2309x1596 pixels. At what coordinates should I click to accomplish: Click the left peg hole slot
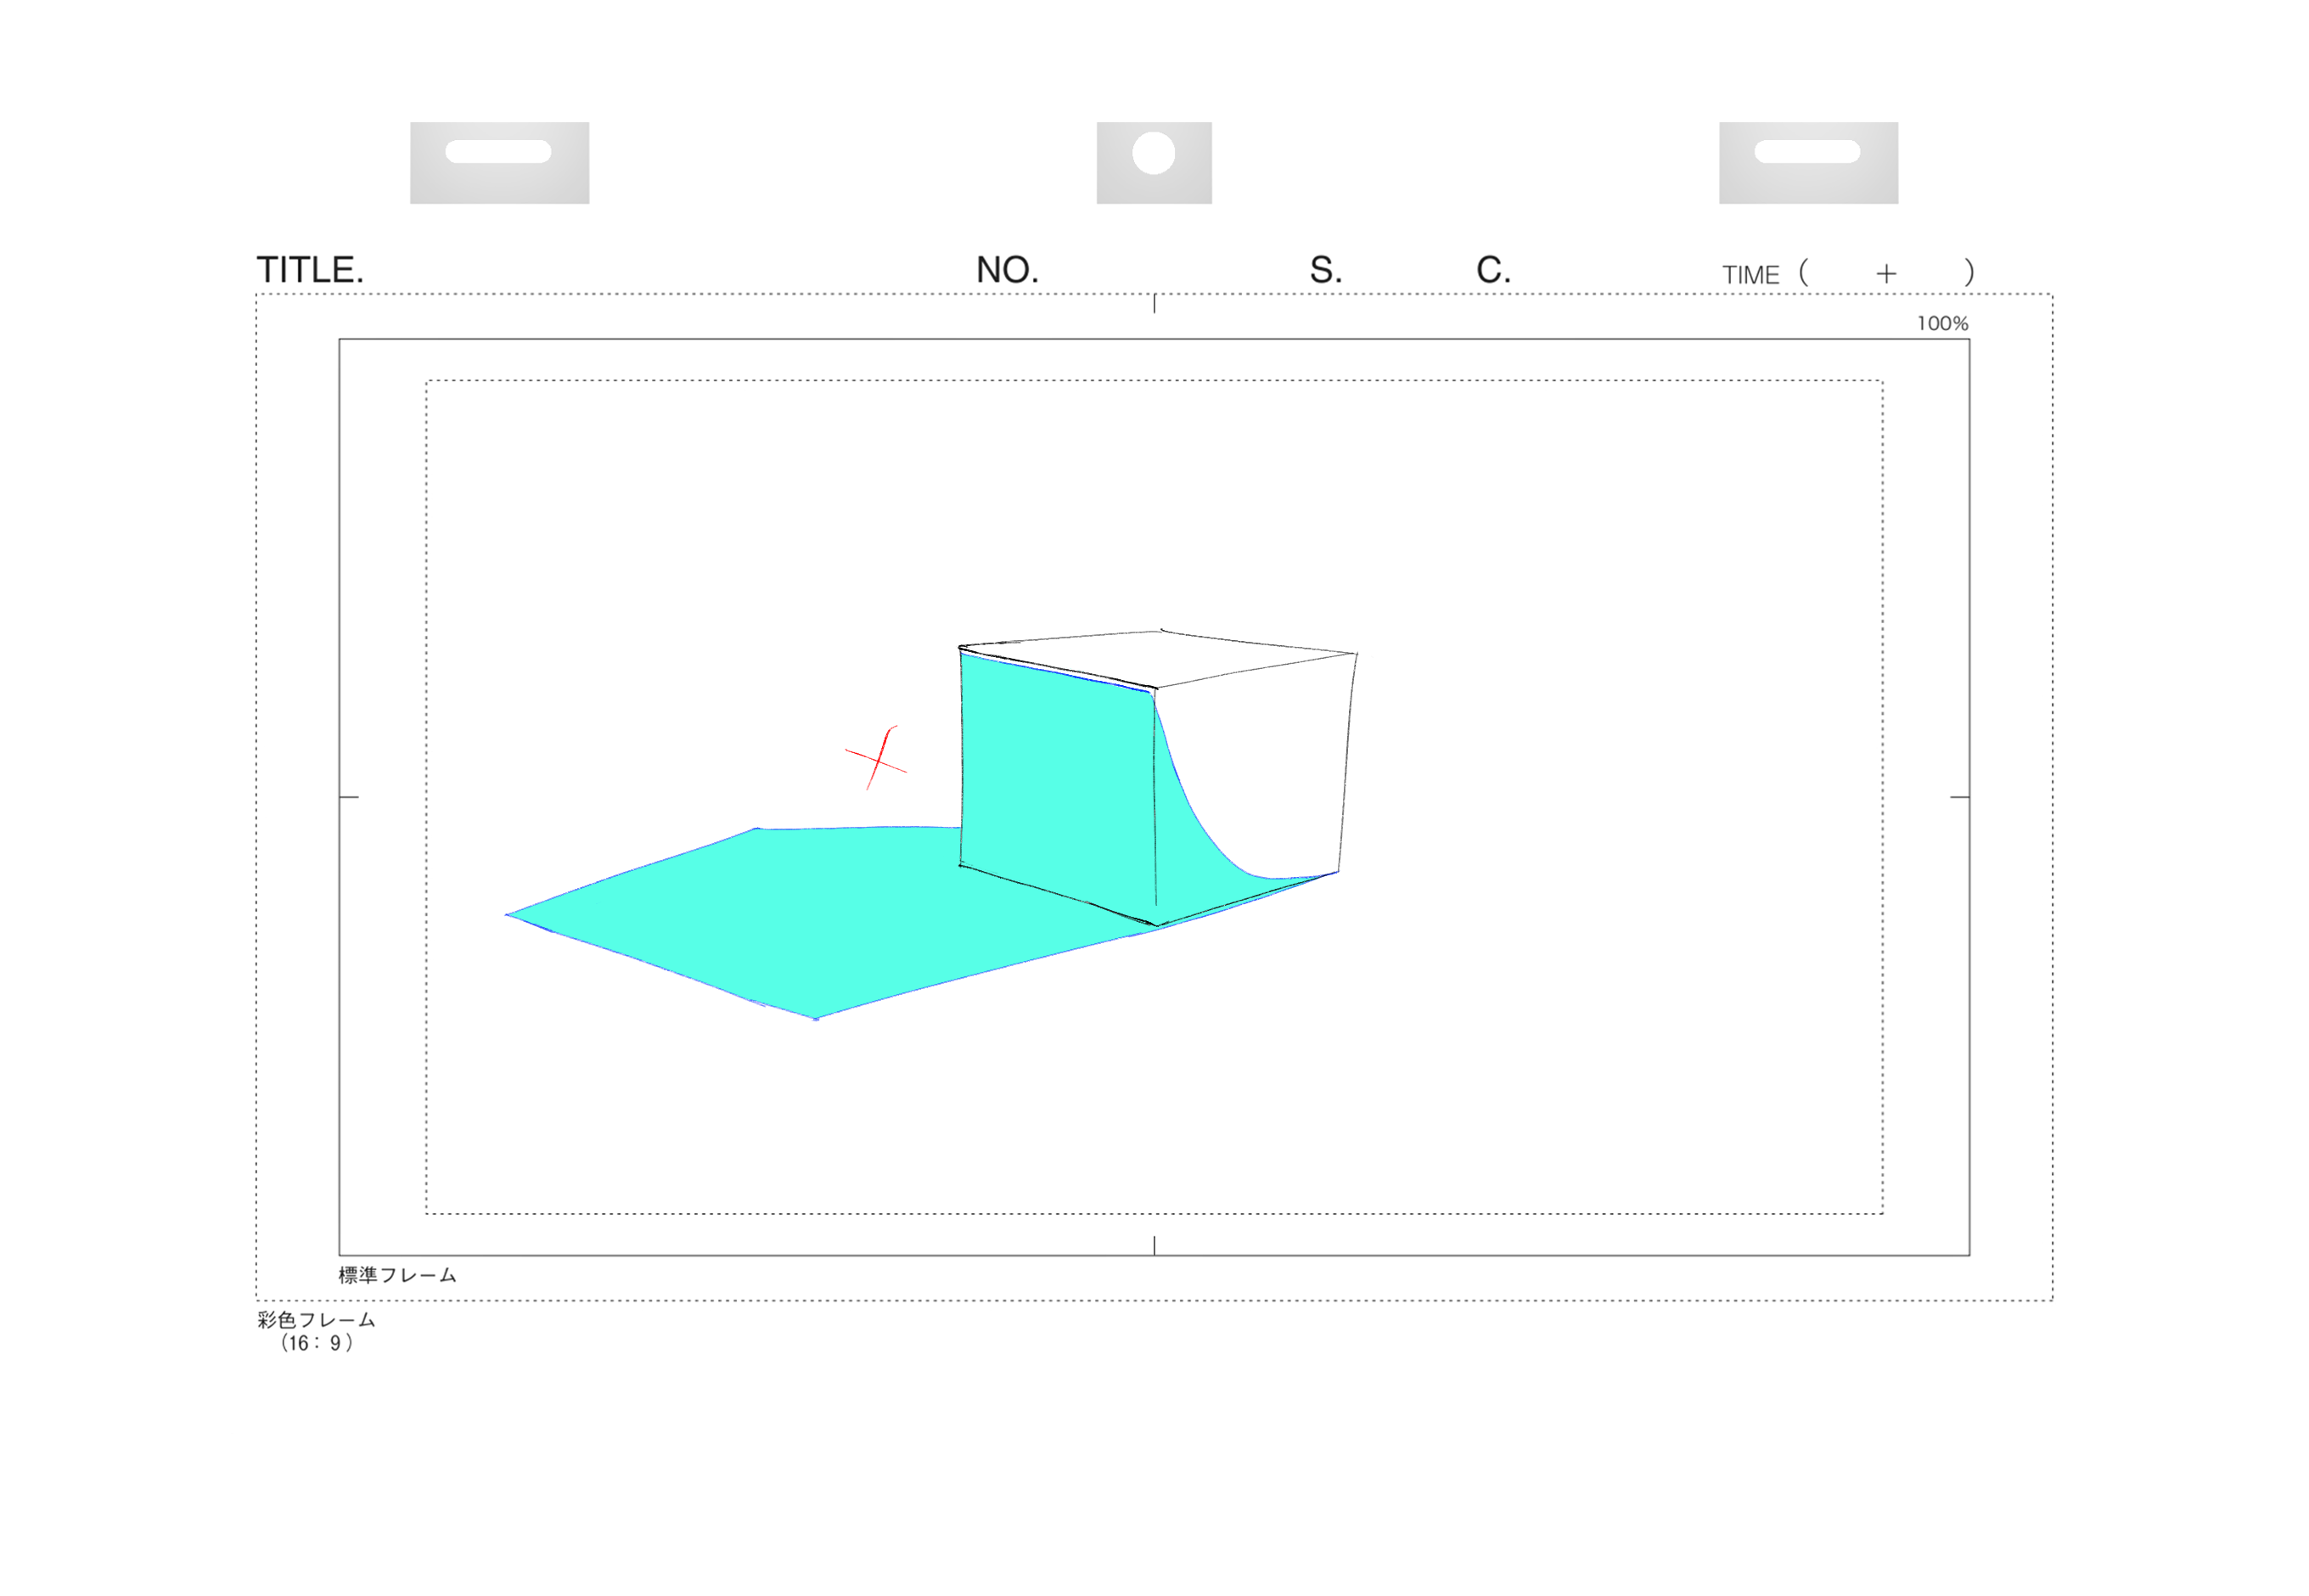click(x=498, y=152)
